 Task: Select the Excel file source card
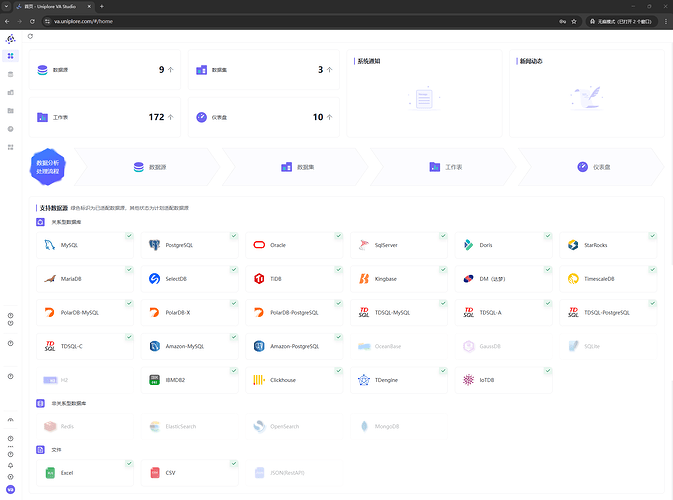pos(85,473)
